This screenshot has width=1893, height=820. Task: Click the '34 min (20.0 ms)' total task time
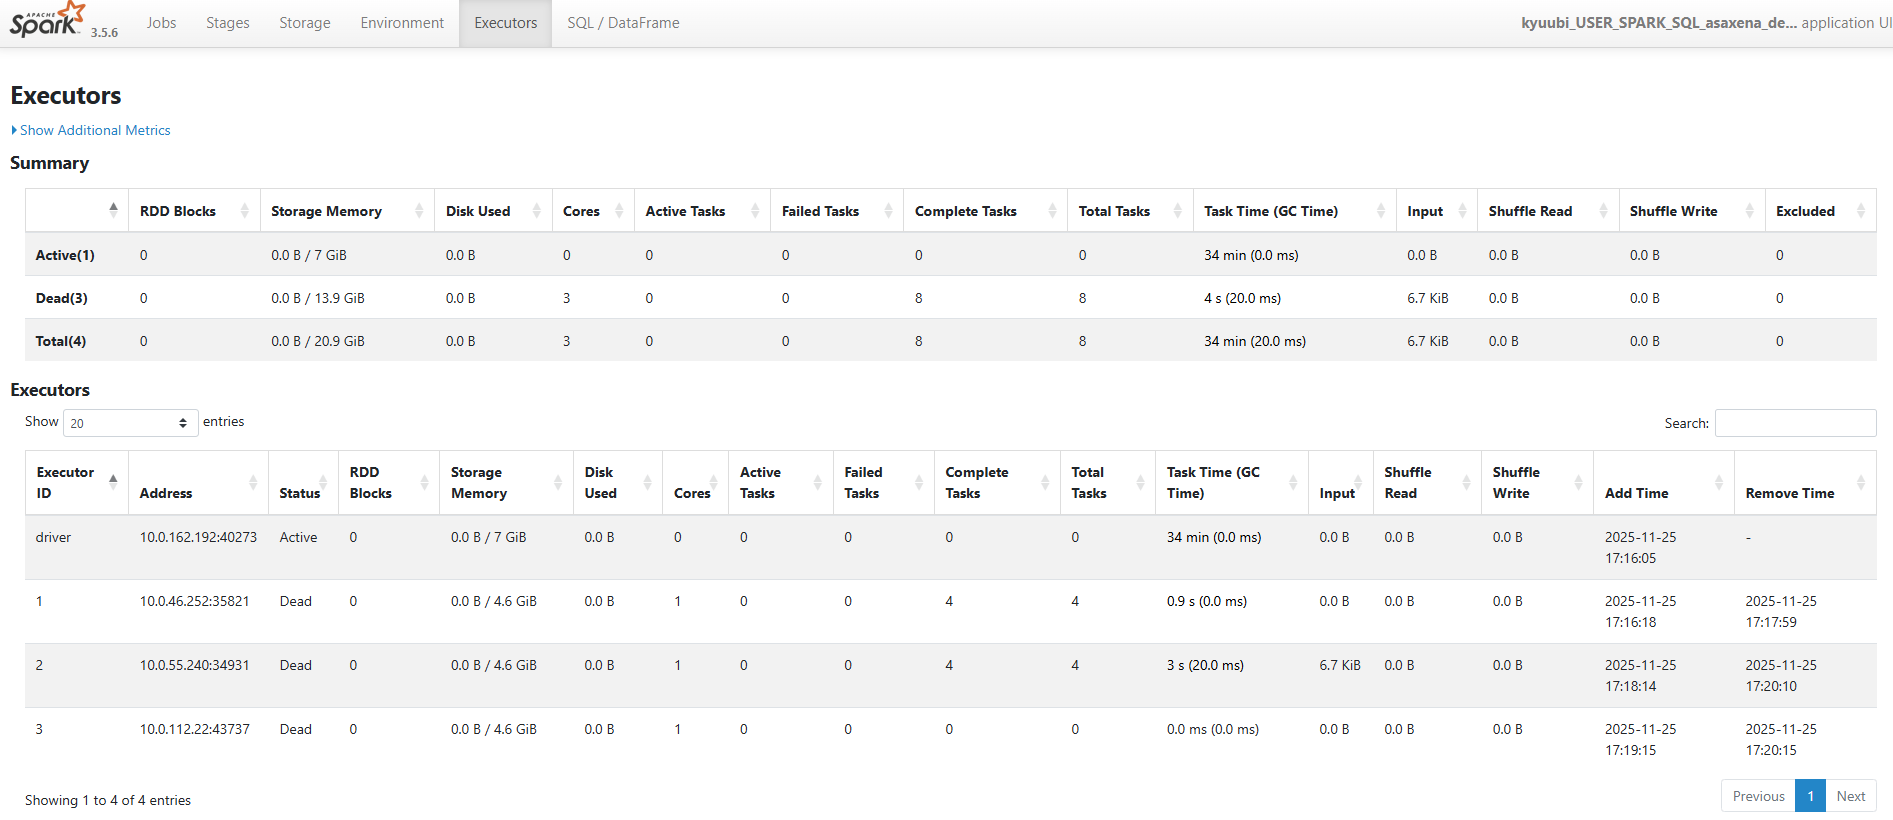point(1255,341)
